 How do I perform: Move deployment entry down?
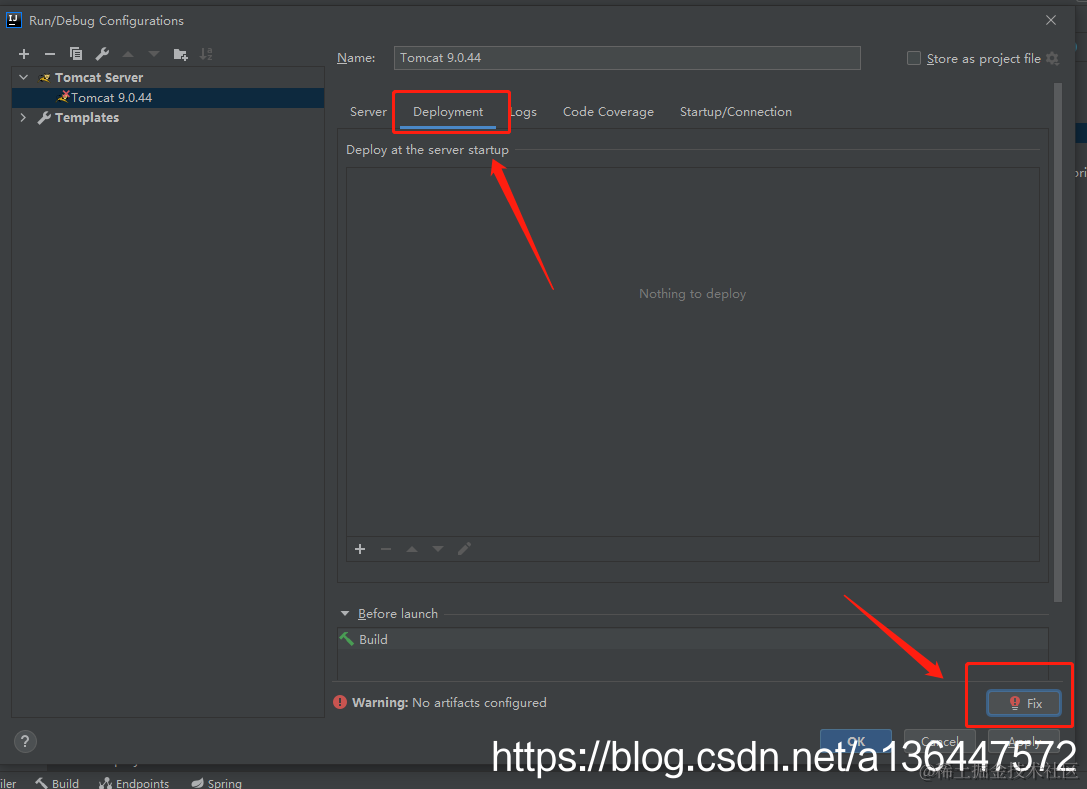(x=438, y=549)
